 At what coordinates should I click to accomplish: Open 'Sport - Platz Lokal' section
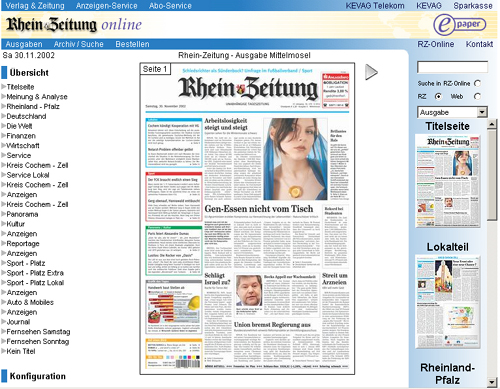click(x=35, y=283)
